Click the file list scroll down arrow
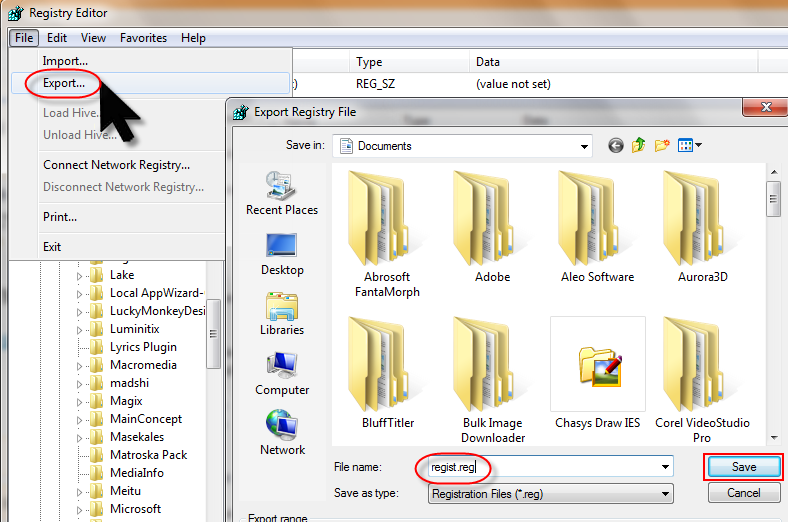Screen dimensions: 788x522 tap(774, 438)
